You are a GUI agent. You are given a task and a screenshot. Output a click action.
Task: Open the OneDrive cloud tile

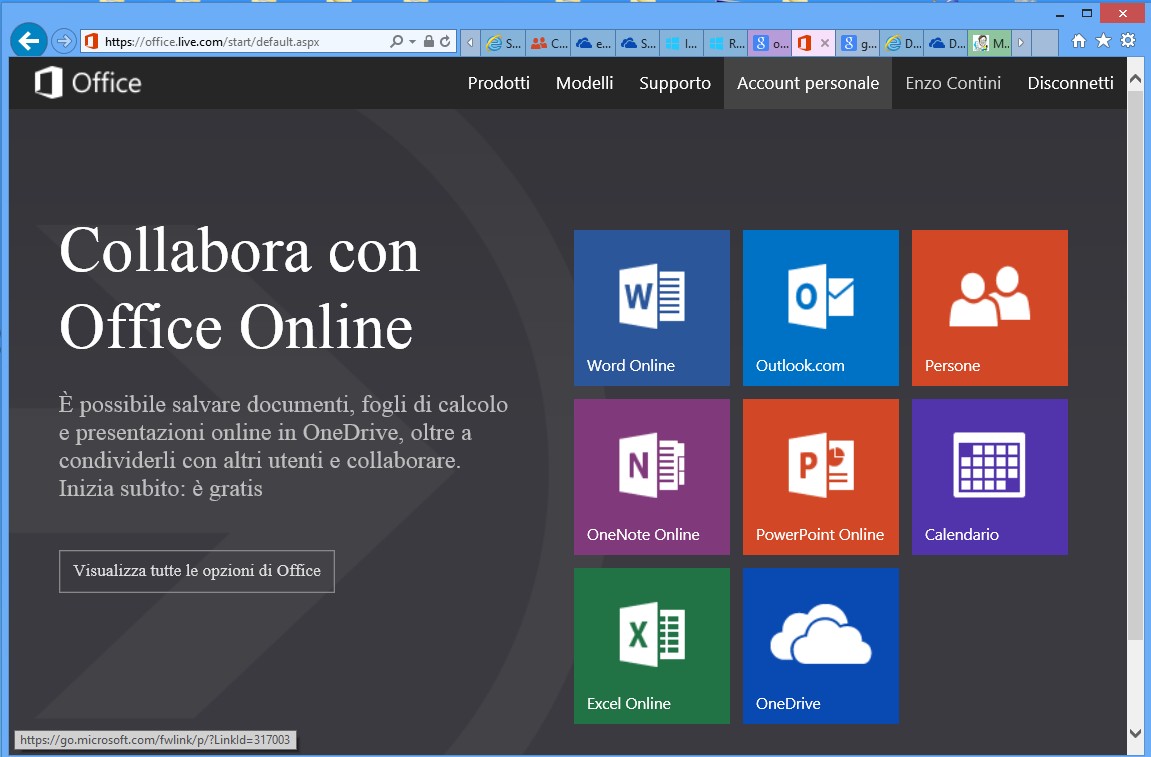click(x=820, y=645)
